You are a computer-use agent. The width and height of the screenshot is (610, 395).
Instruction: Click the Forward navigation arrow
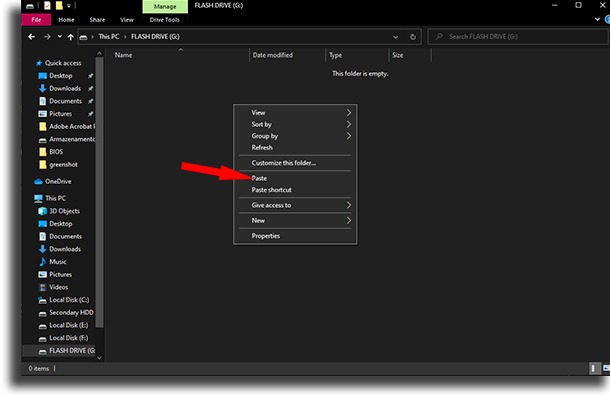click(x=47, y=37)
